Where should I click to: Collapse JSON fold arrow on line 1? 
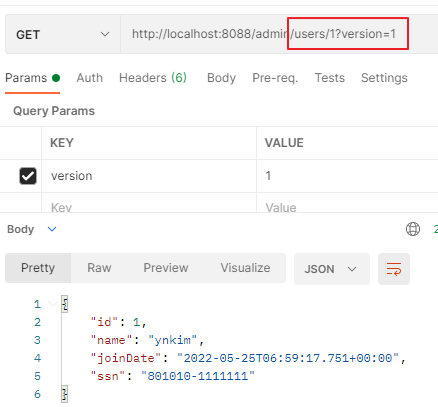click(x=52, y=304)
